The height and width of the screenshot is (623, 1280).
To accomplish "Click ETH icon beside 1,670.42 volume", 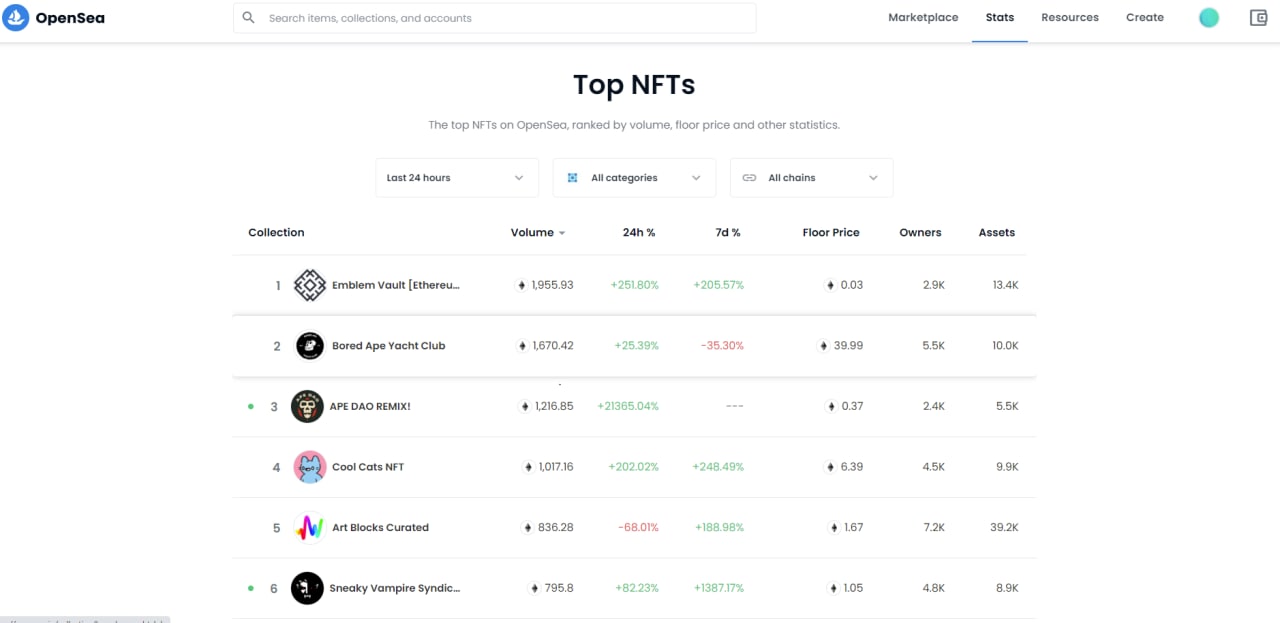I will coord(523,346).
